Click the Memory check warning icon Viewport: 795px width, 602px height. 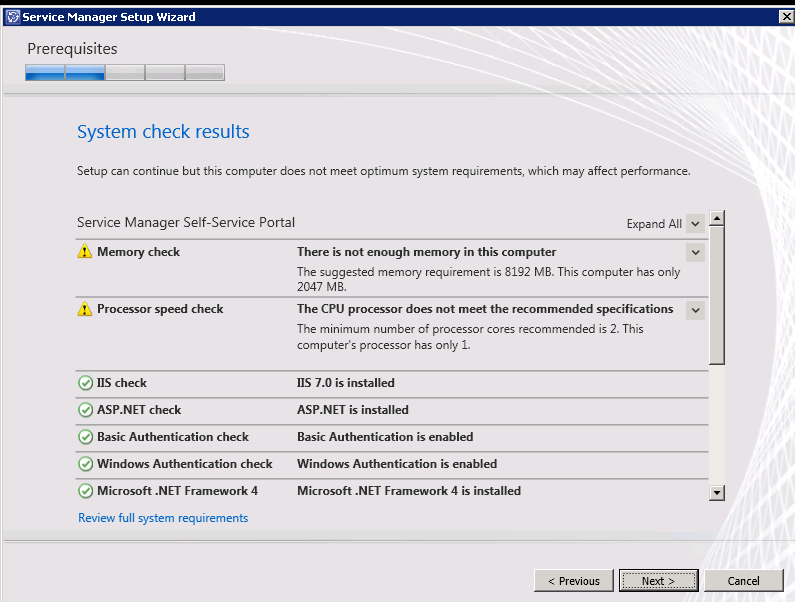pos(85,251)
